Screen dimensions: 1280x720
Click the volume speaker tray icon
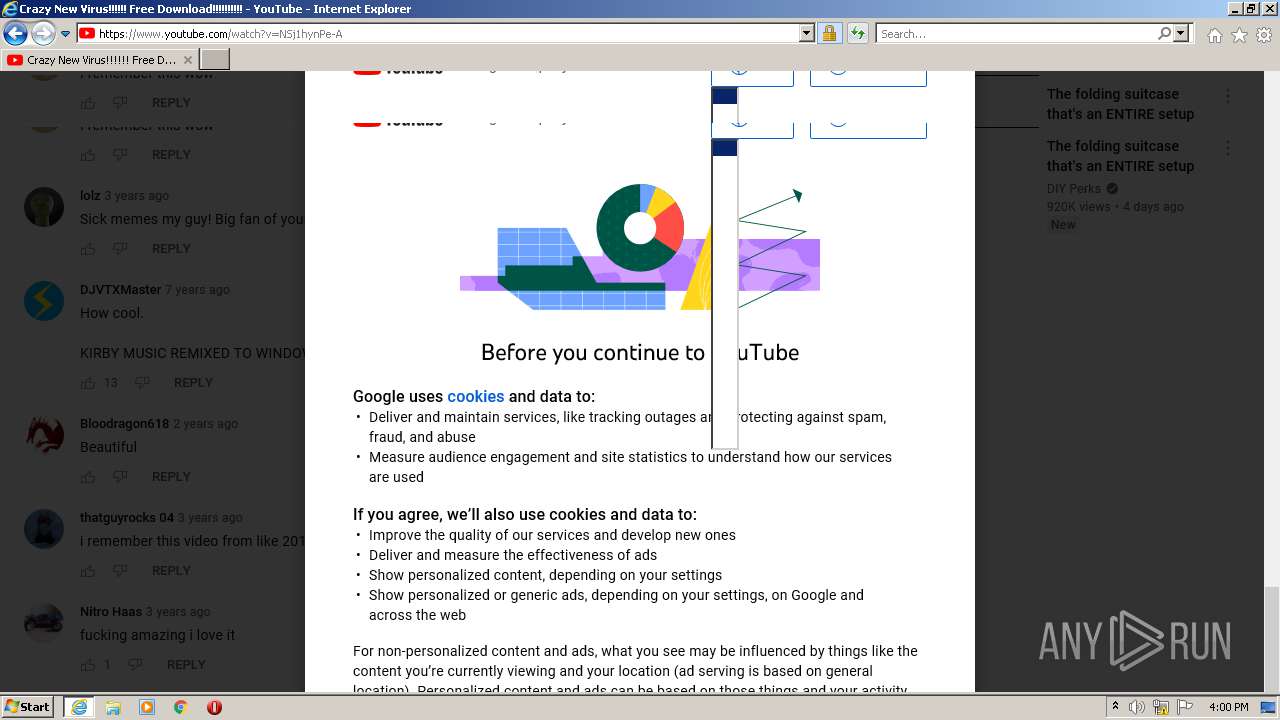(x=1137, y=707)
